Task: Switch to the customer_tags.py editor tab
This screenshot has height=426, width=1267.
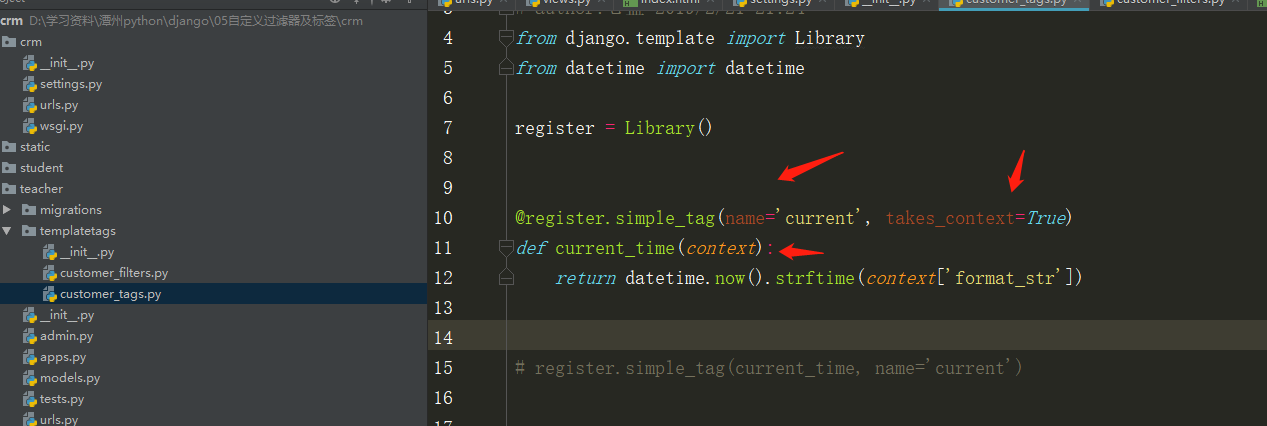Action: pyautogui.click(x=1012, y=4)
